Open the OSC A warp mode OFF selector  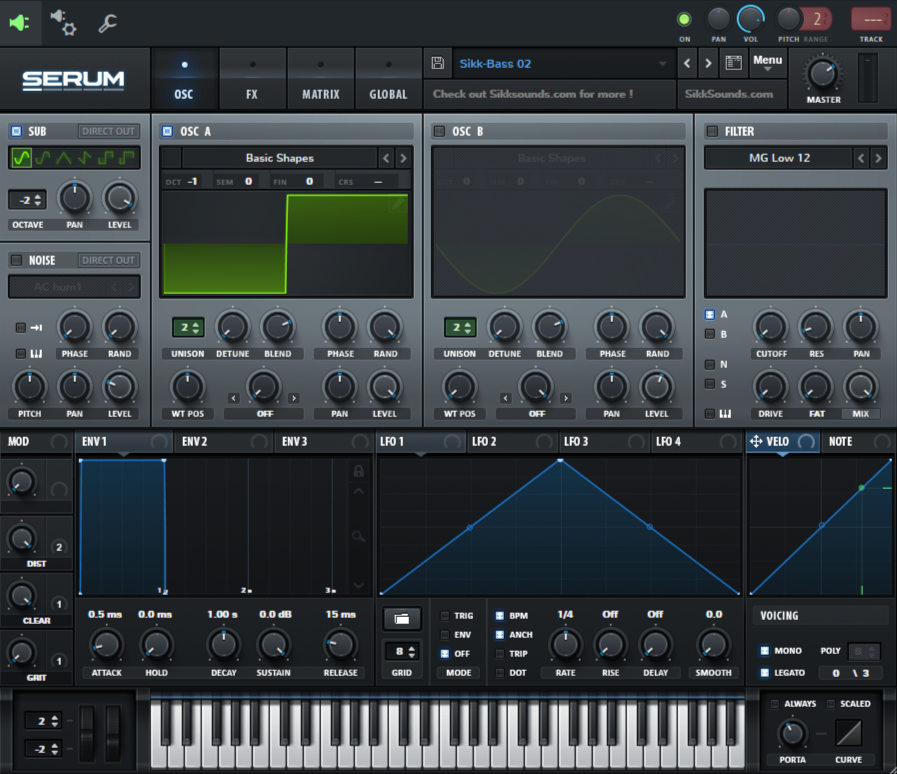tap(264, 414)
